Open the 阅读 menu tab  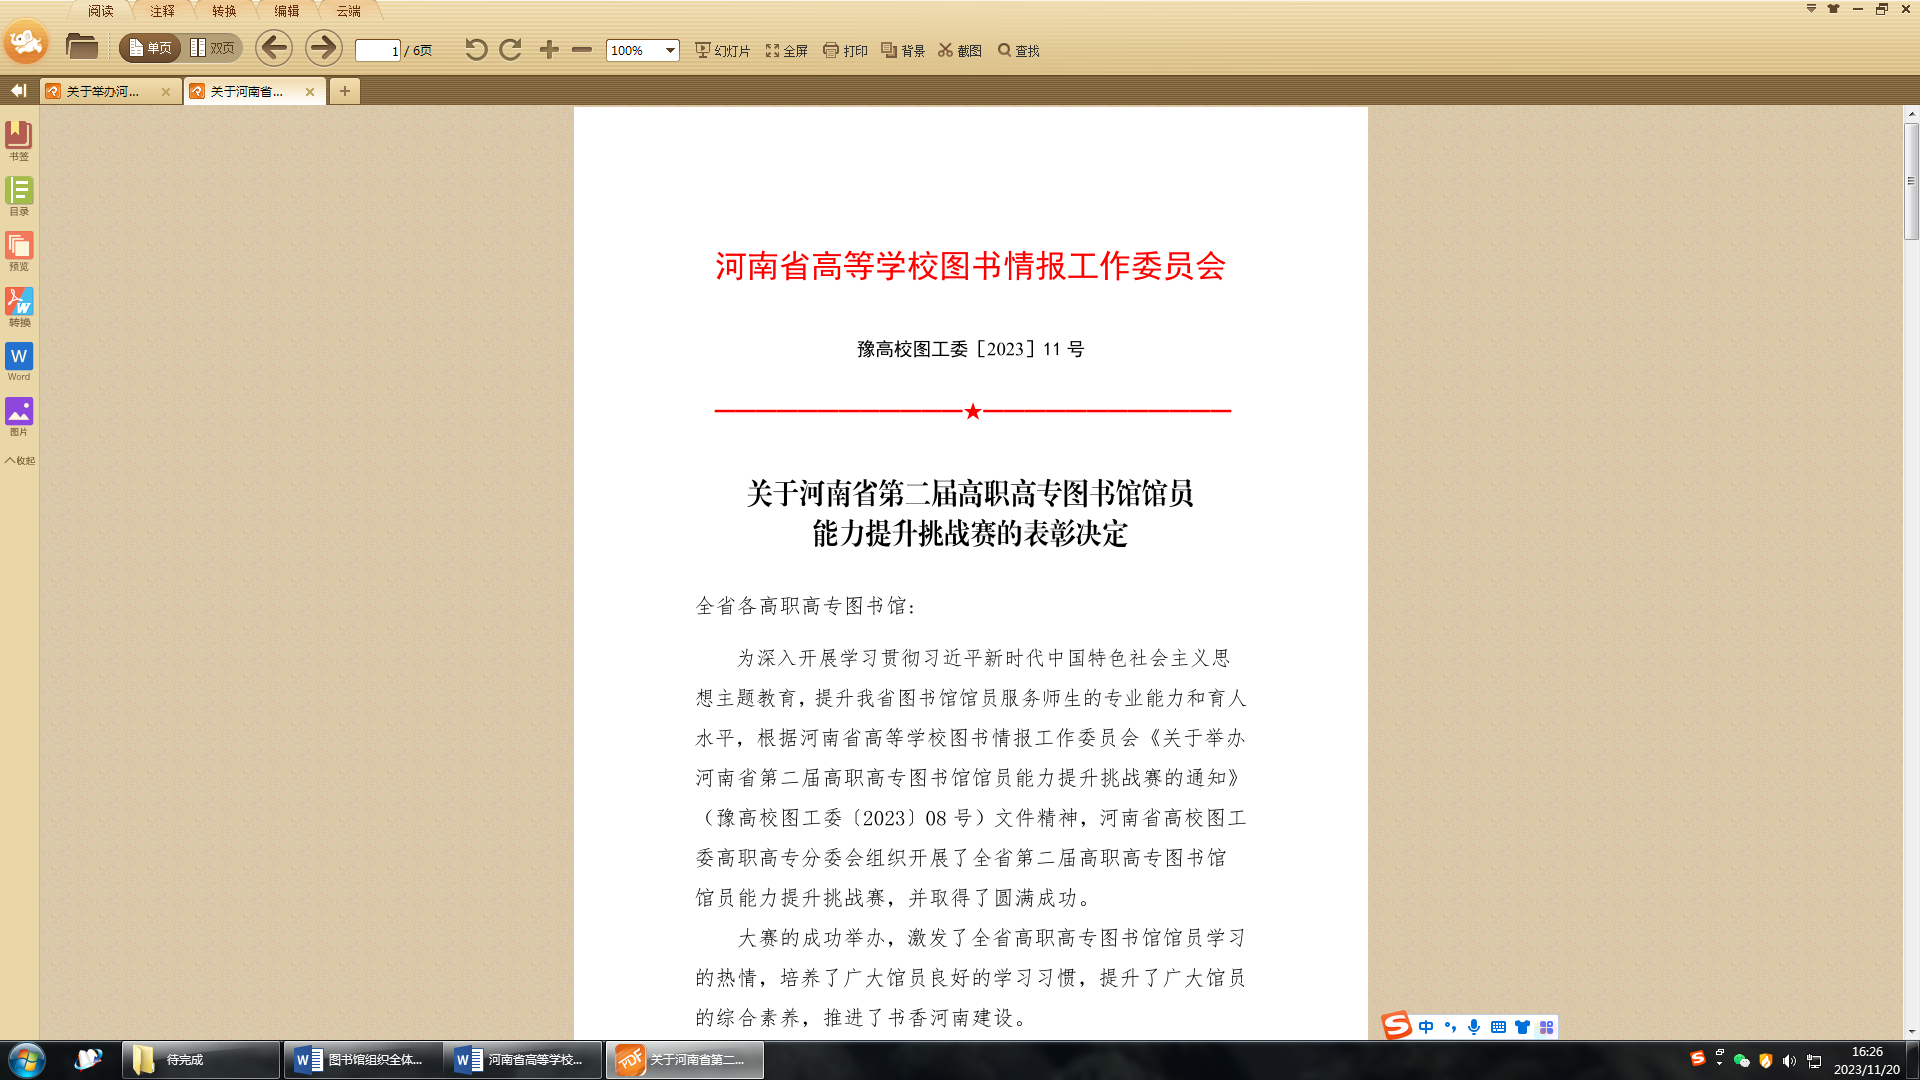pyautogui.click(x=100, y=11)
